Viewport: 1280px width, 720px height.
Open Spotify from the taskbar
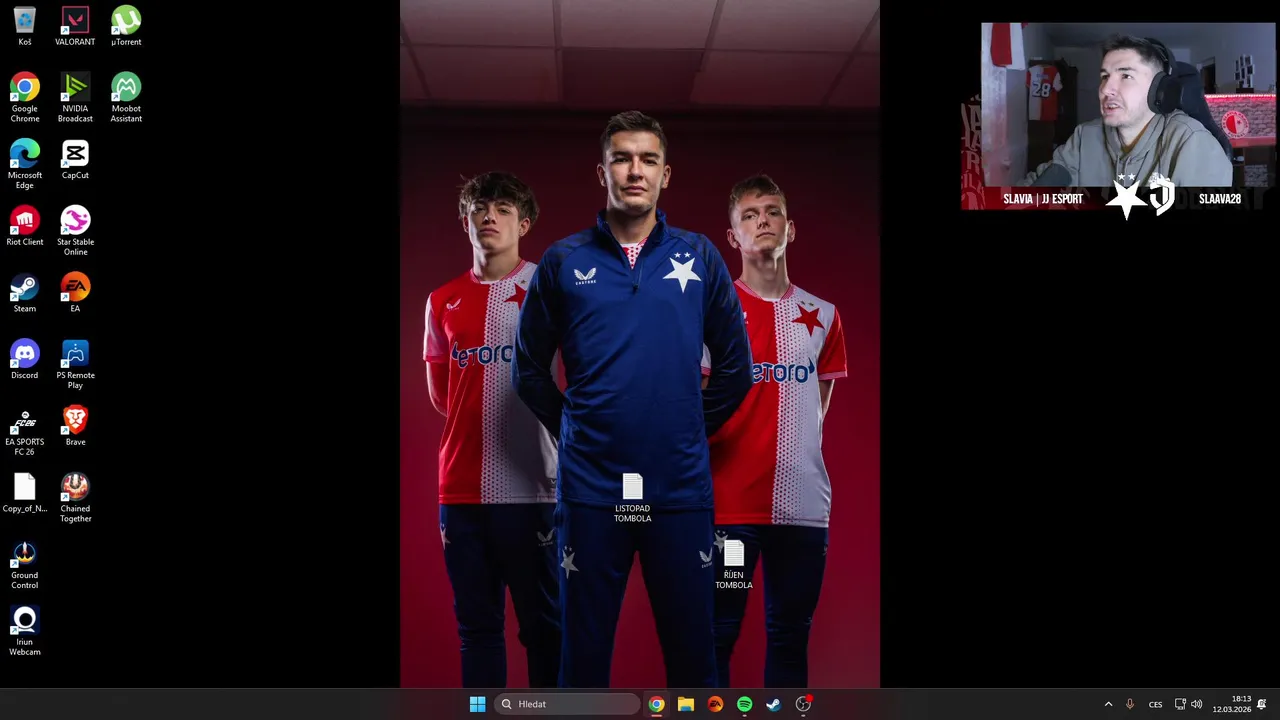(744, 704)
